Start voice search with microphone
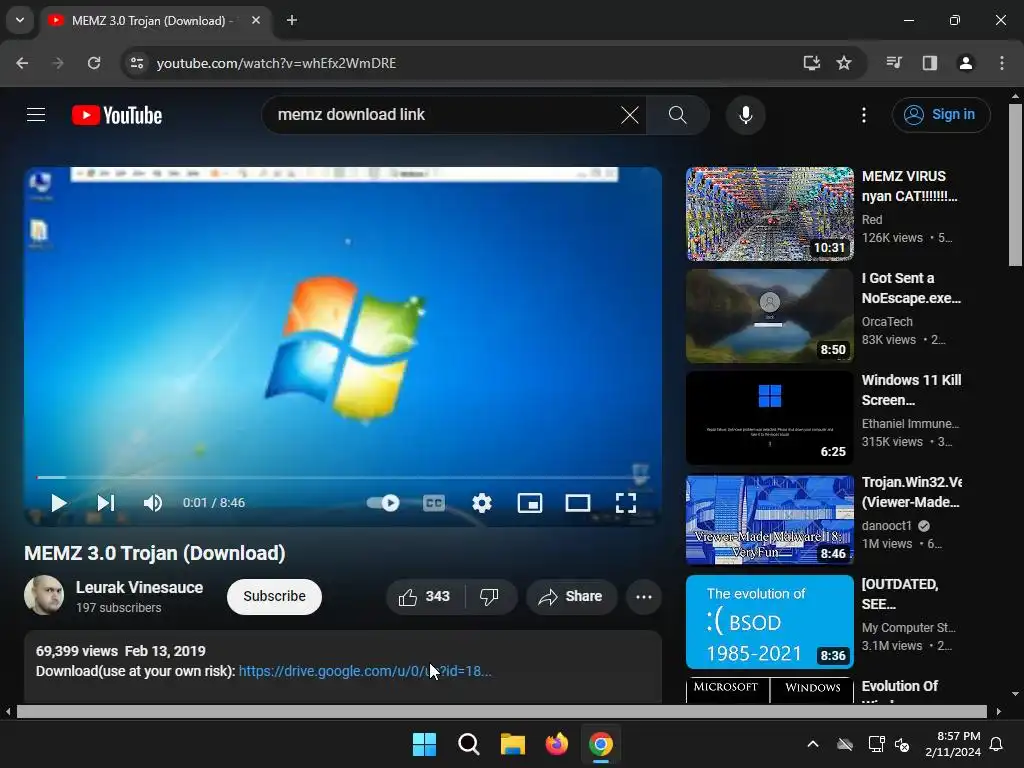The height and width of the screenshot is (768, 1024). [745, 115]
